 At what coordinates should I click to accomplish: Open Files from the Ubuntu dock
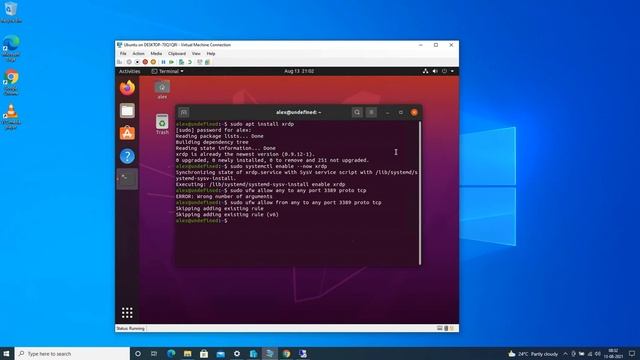click(127, 111)
